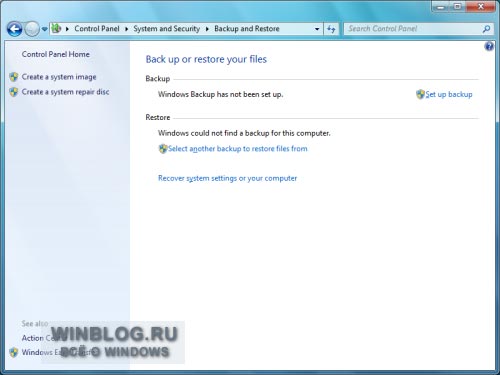Open the address bar history dropdown
This screenshot has width=500, height=375.
[x=317, y=29]
